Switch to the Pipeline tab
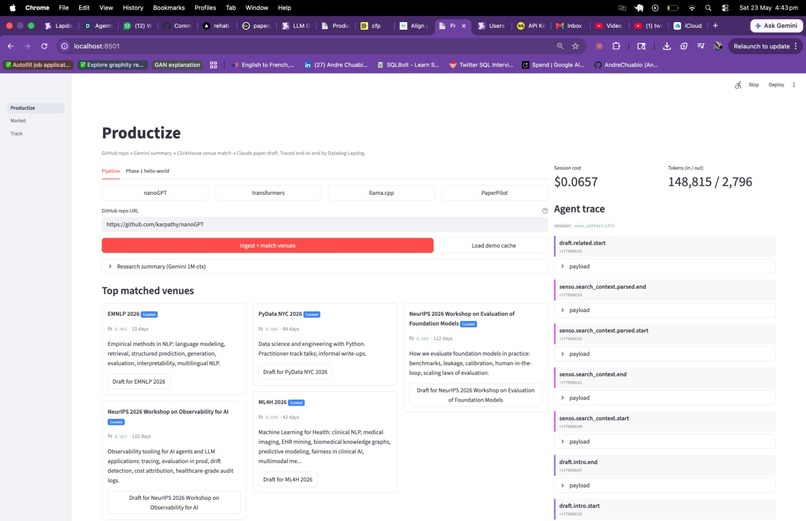This screenshot has width=806, height=521. point(111,171)
